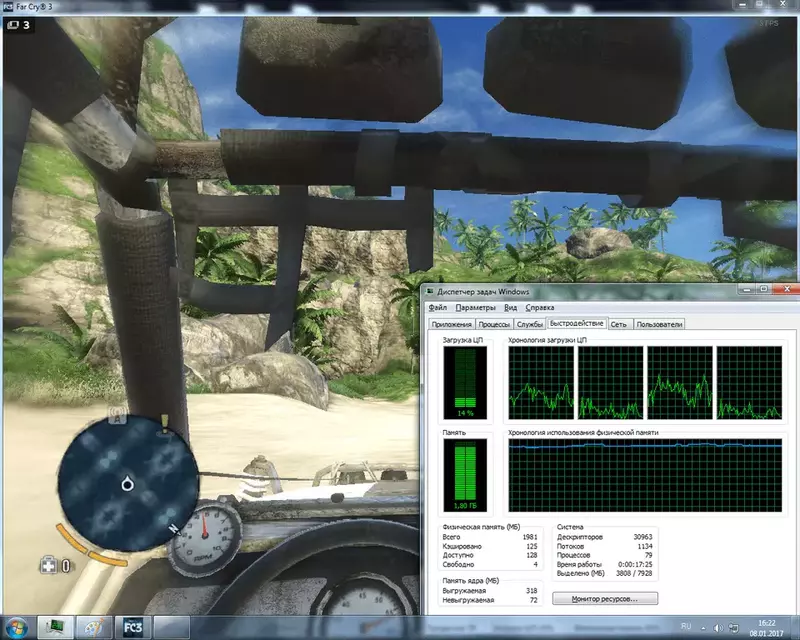Click the 'Потоков' row label
The height and width of the screenshot is (640, 800).
[x=570, y=546]
